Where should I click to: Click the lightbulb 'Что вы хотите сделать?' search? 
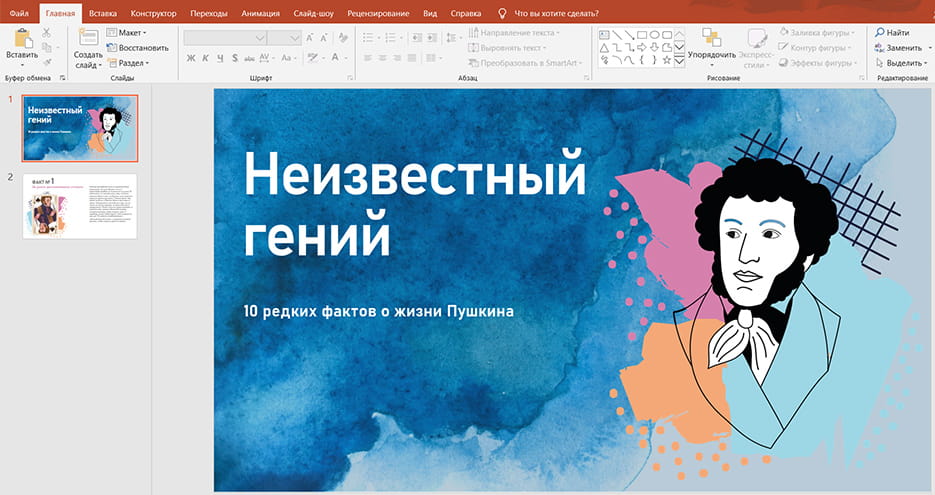coord(502,13)
